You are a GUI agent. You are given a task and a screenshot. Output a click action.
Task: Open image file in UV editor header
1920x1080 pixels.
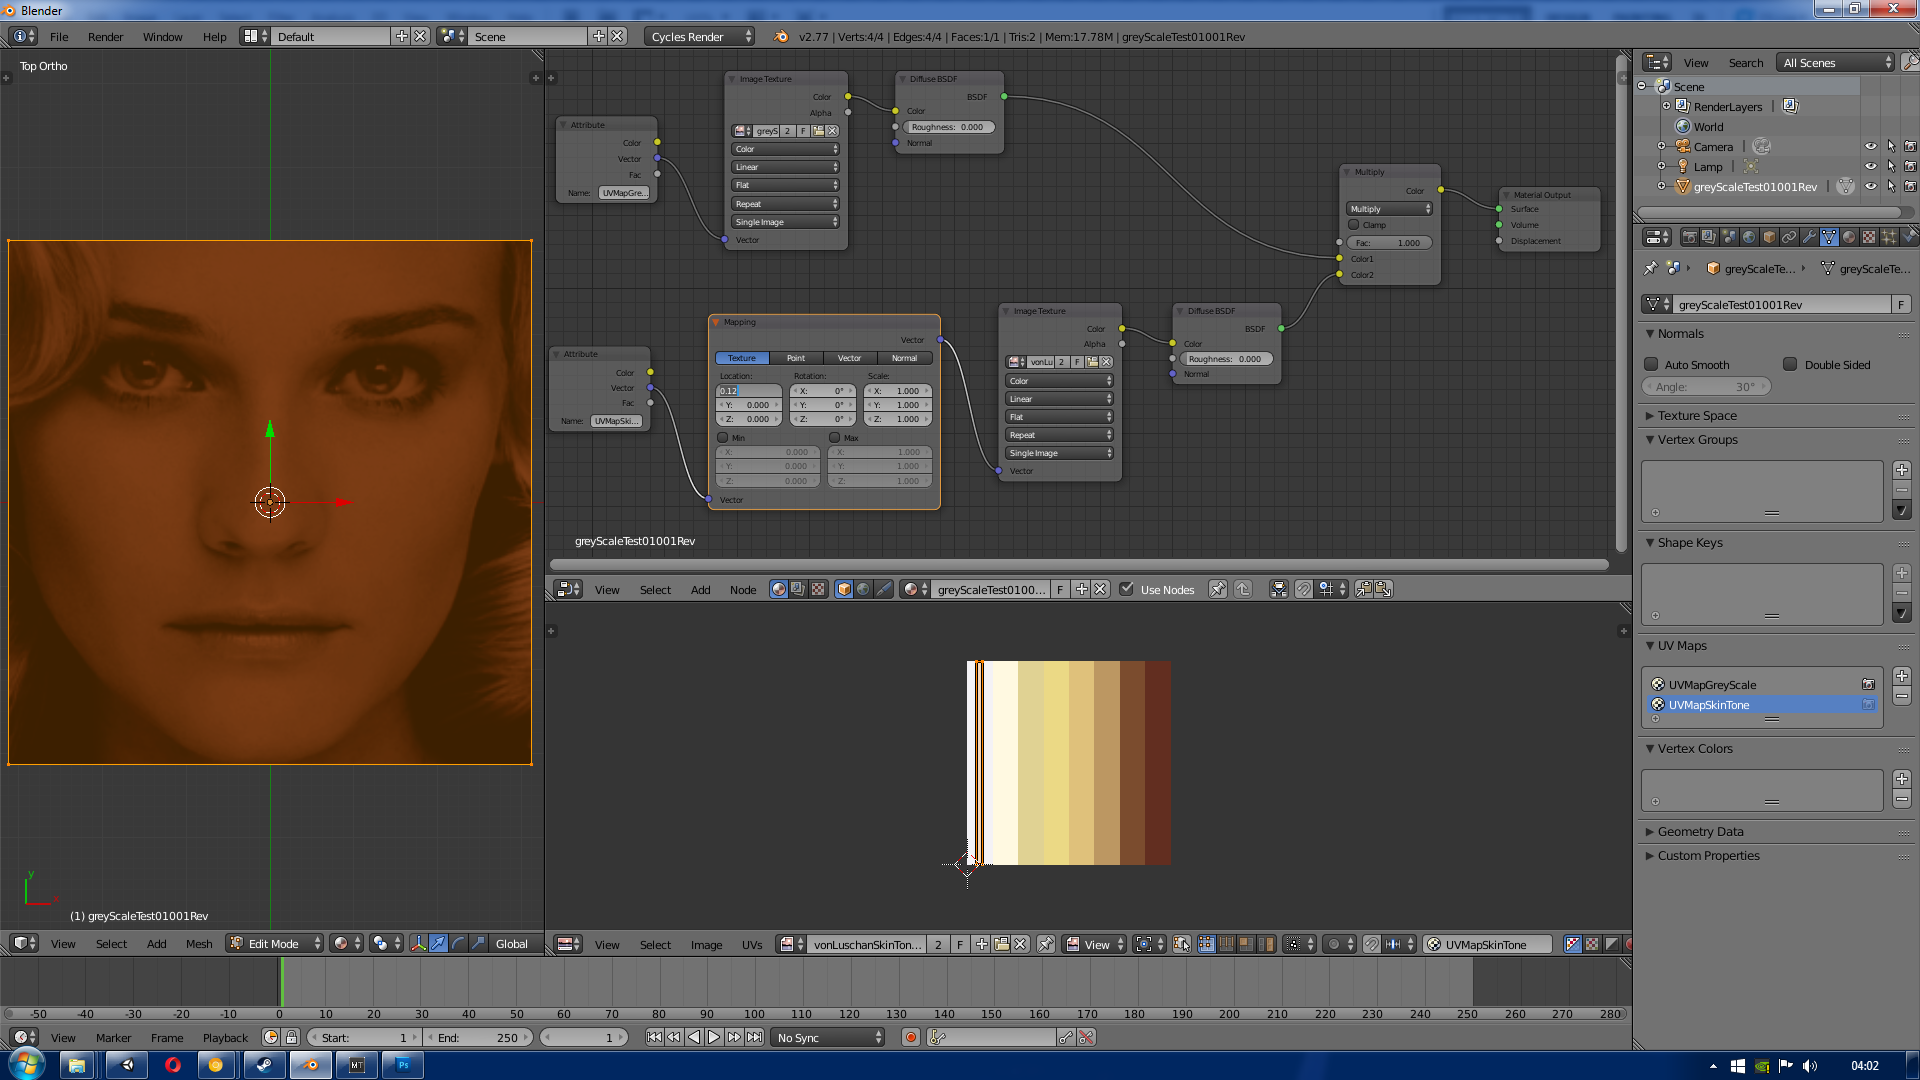coord(1001,944)
